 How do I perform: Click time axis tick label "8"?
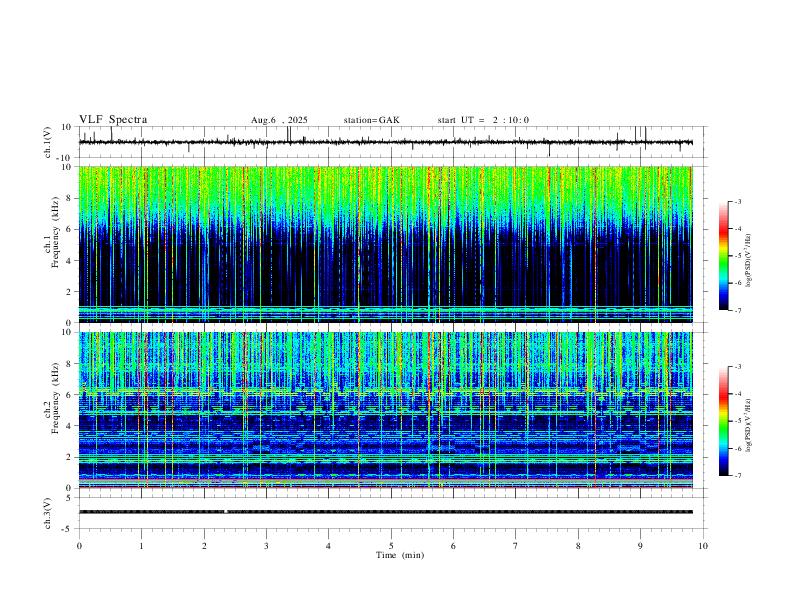578,546
